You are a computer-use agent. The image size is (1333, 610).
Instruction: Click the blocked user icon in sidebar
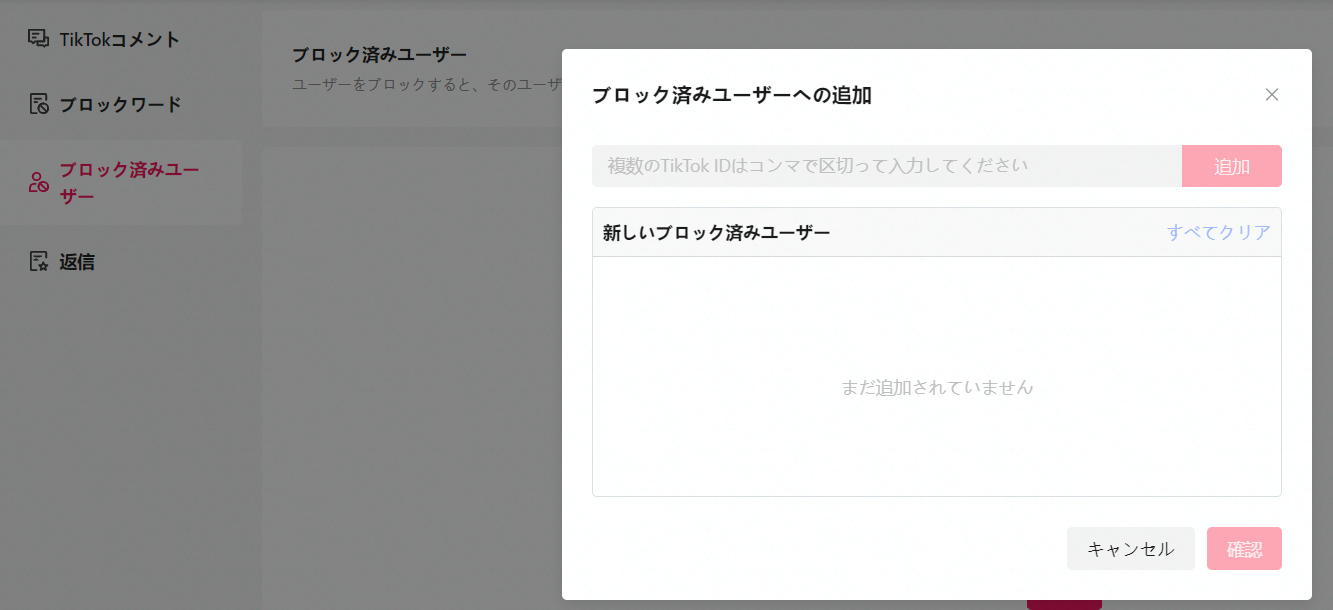click(x=38, y=182)
